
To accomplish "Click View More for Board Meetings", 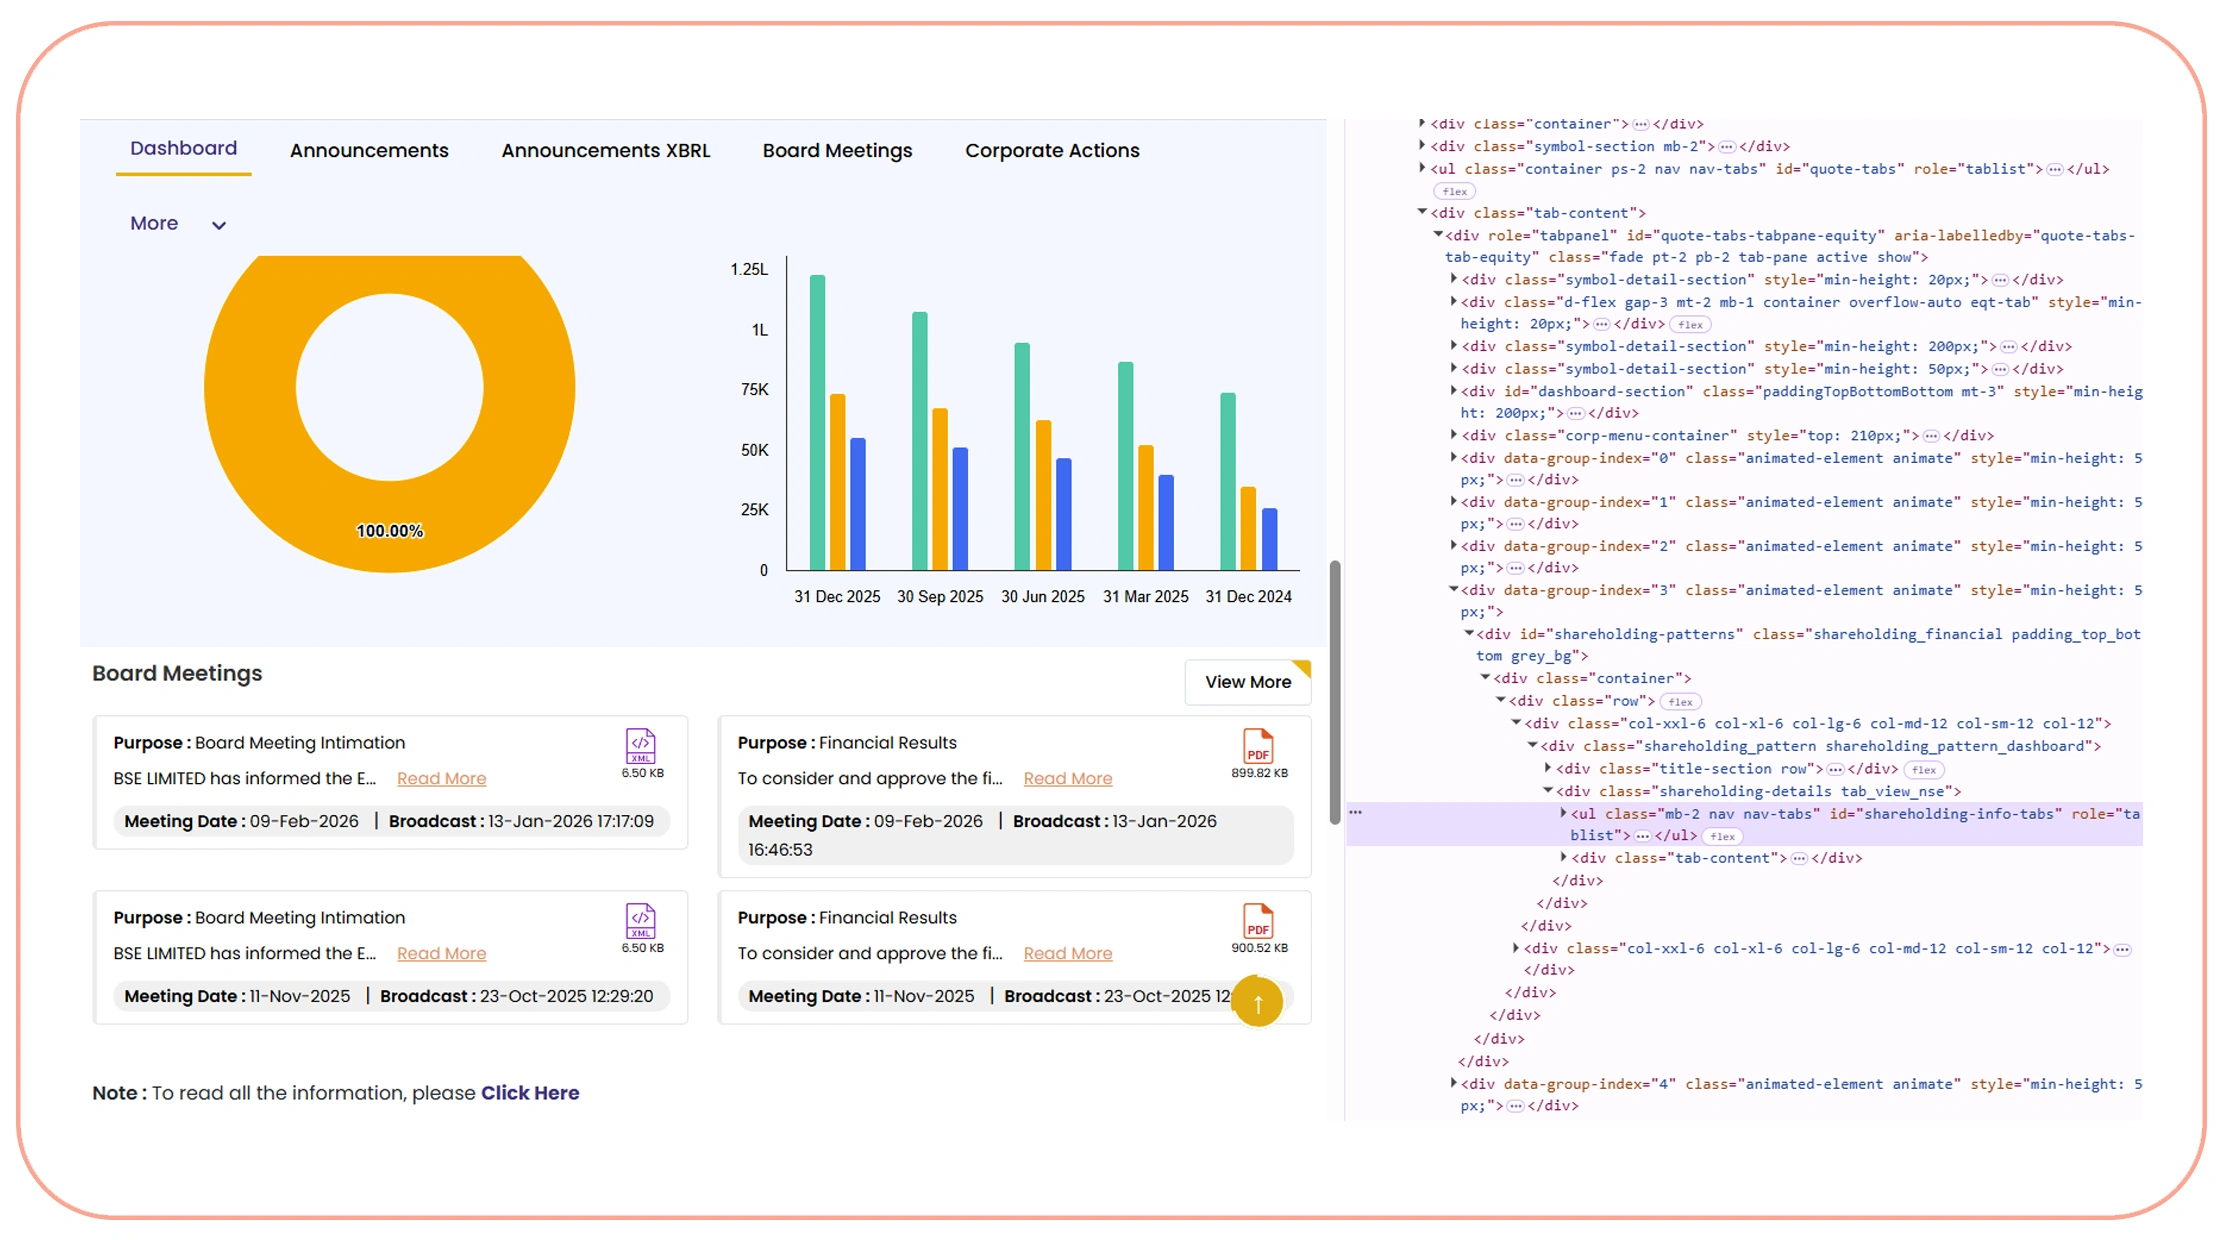I will pos(1247,682).
